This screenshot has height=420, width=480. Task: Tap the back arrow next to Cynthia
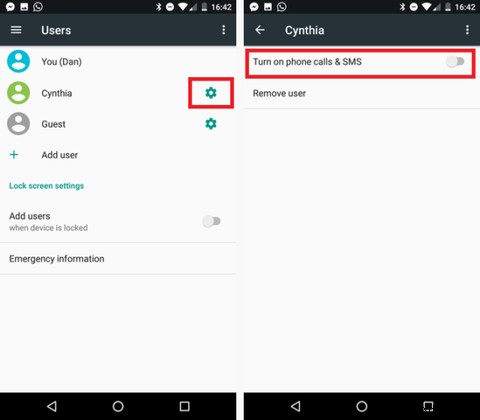click(x=260, y=30)
